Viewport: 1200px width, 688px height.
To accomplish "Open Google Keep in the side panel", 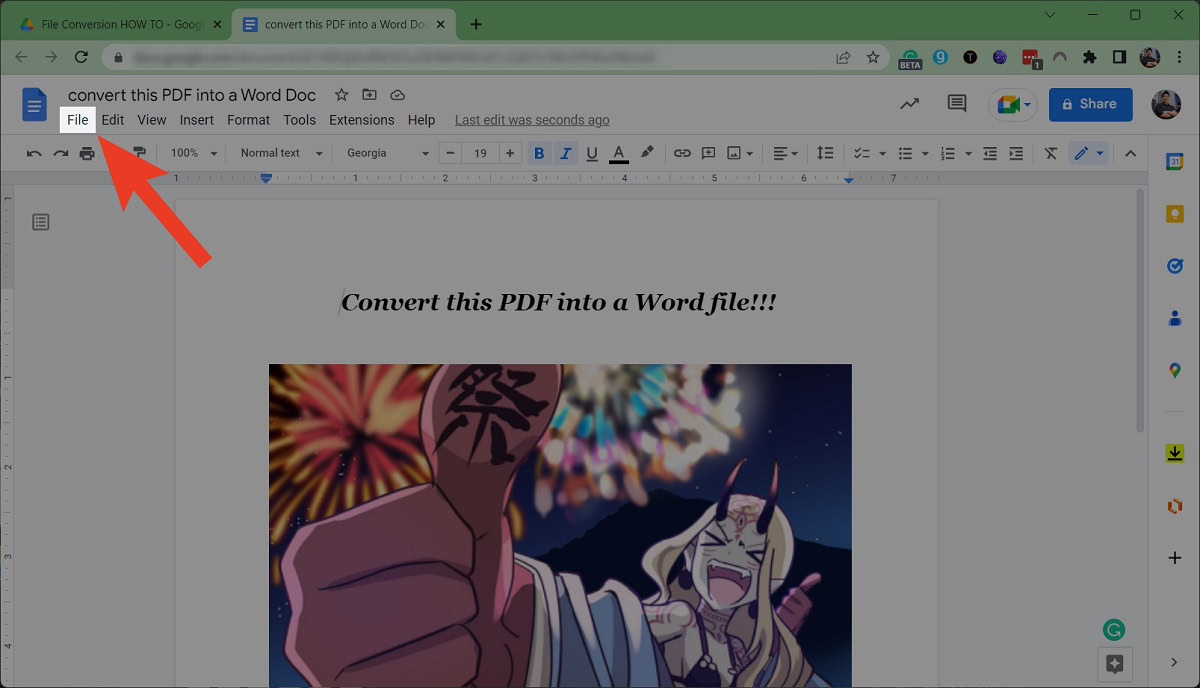I will [1175, 214].
